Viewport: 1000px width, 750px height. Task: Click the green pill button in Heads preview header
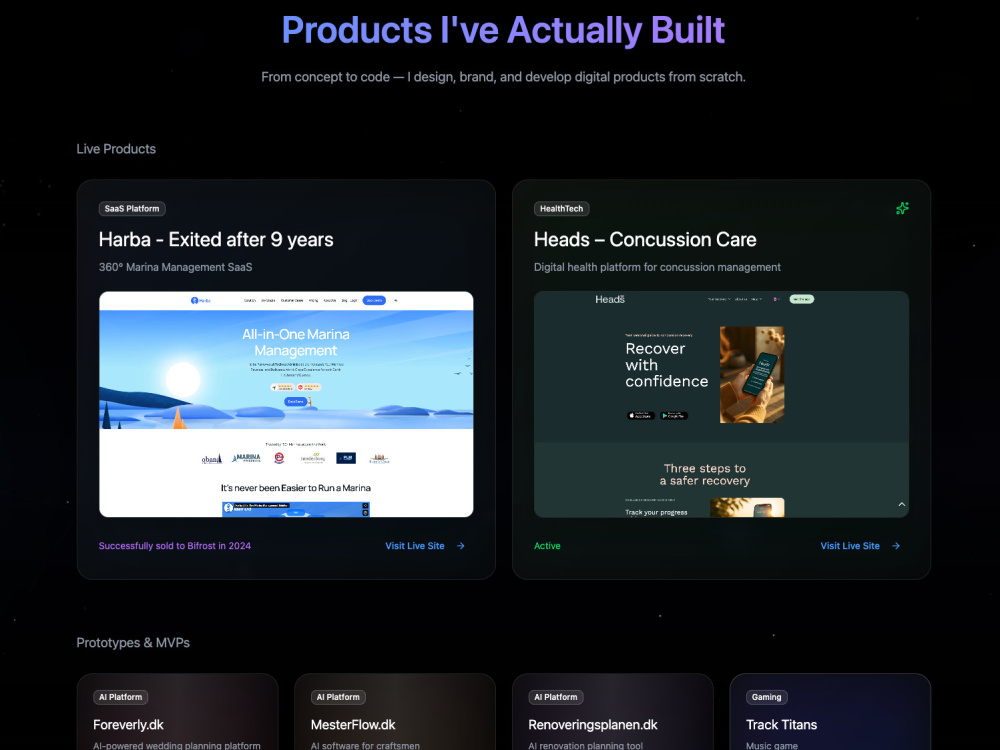802,299
